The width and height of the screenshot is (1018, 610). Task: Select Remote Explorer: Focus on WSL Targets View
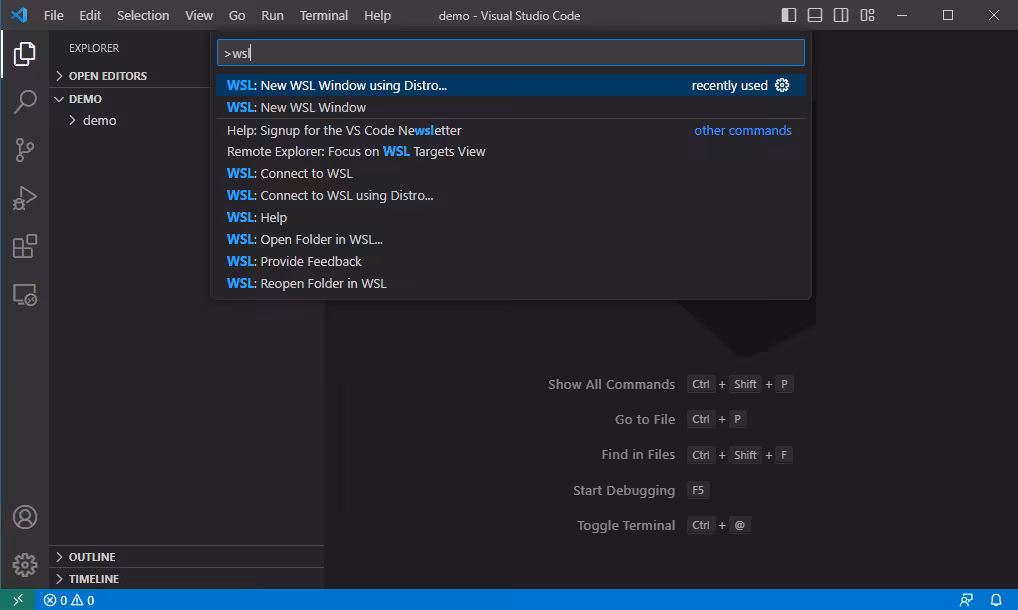pyautogui.click(x=510, y=151)
